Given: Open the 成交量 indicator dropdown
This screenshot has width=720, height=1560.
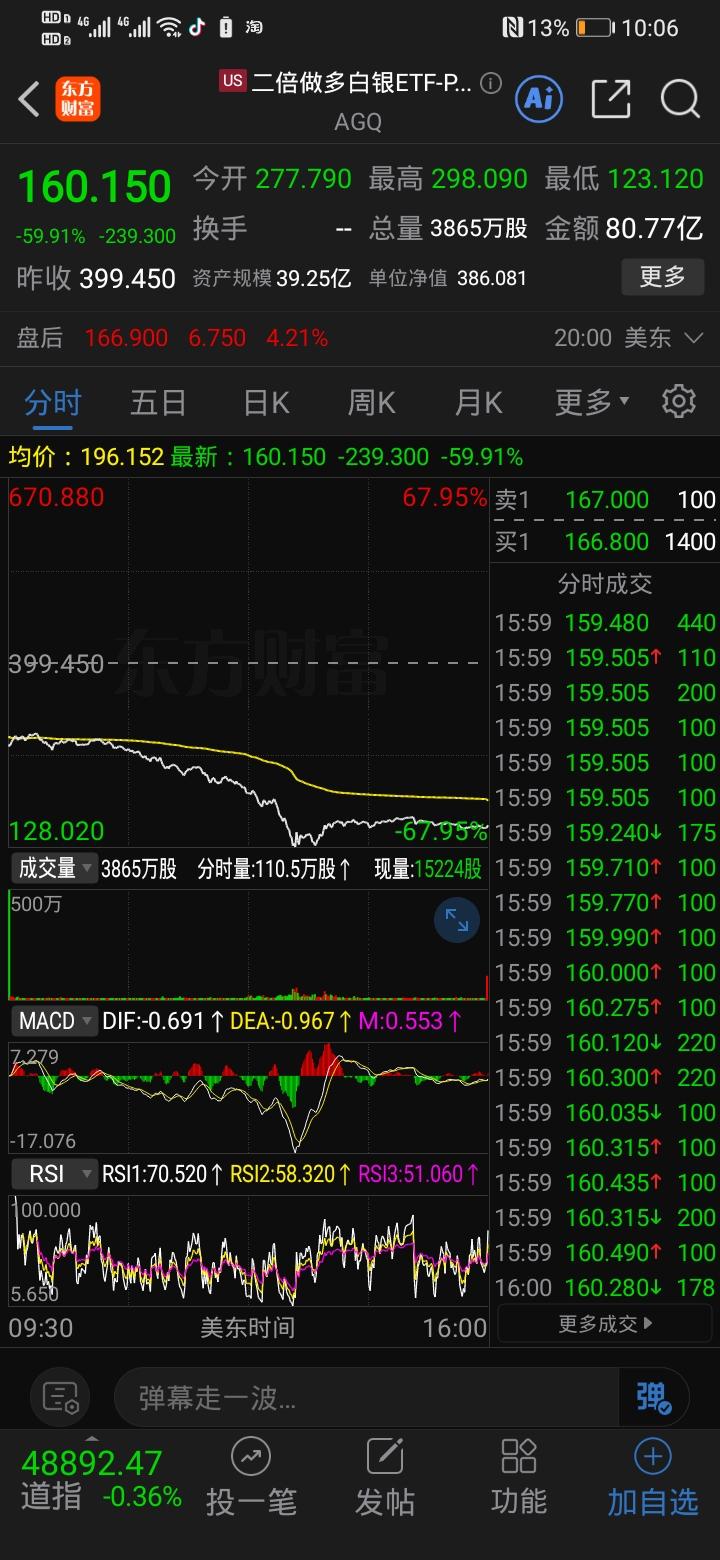Looking at the screenshot, I should (54, 868).
